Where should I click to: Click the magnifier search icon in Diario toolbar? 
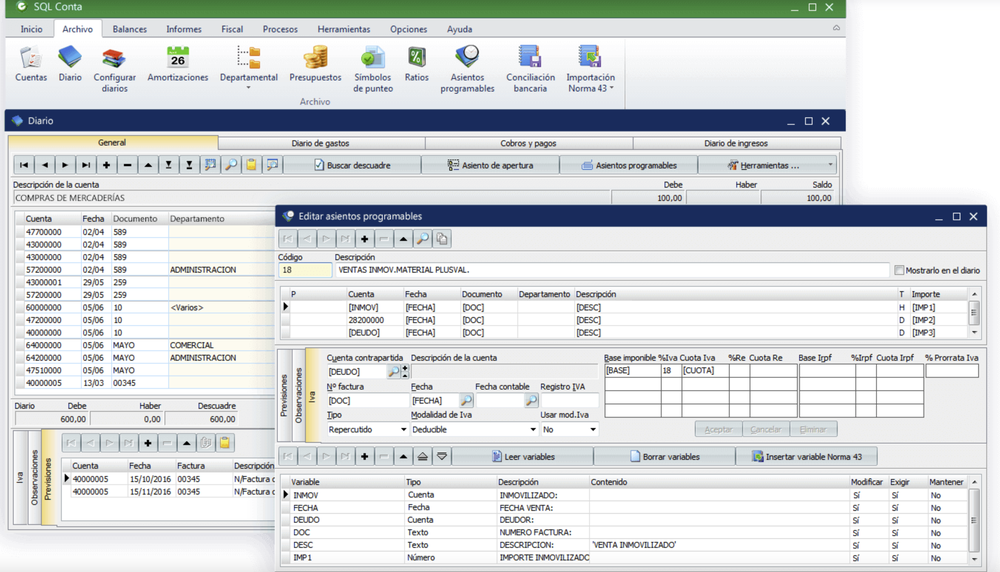(x=231, y=165)
